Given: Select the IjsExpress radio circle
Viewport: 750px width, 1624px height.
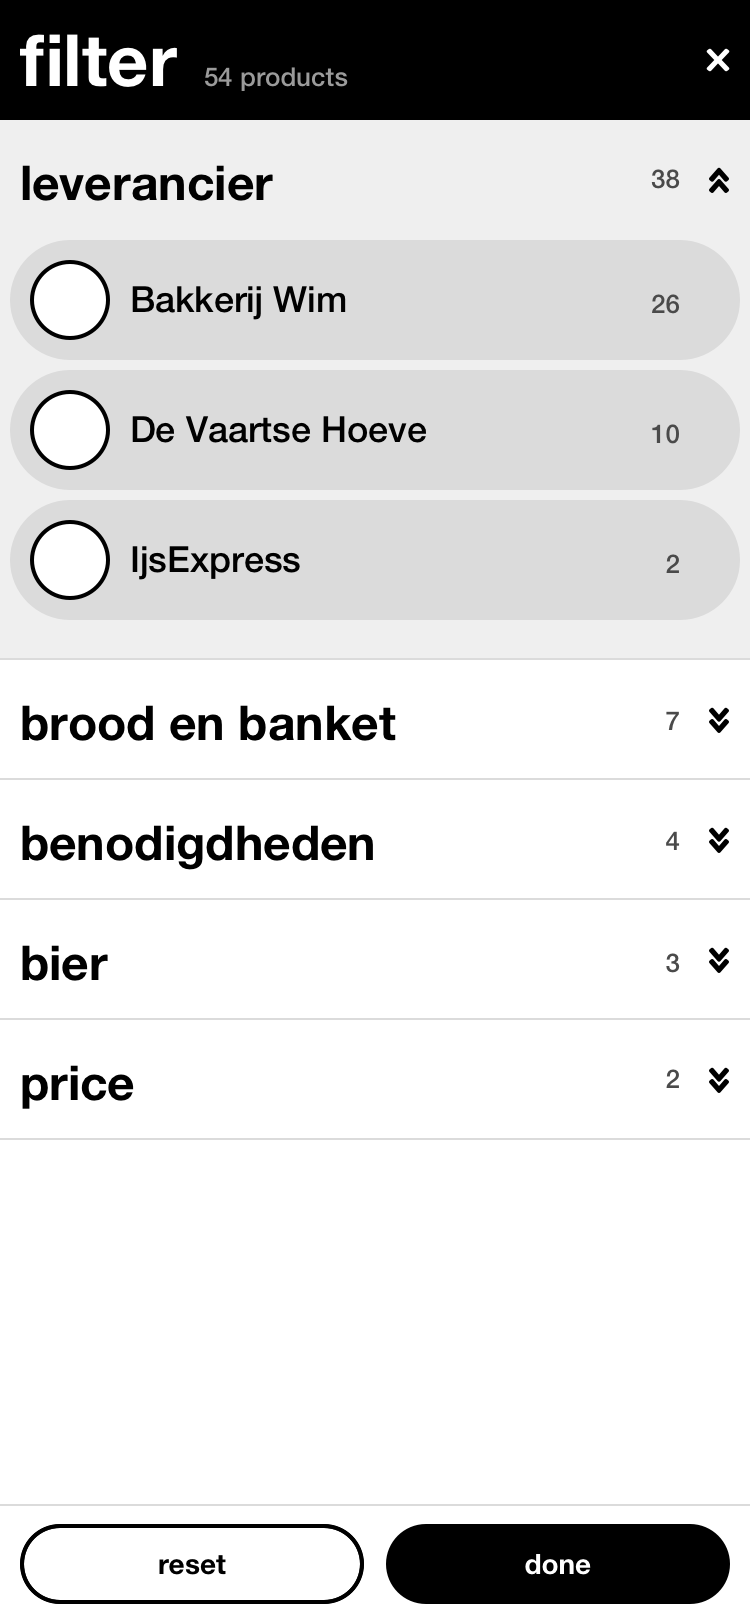Looking at the screenshot, I should pos(70,560).
